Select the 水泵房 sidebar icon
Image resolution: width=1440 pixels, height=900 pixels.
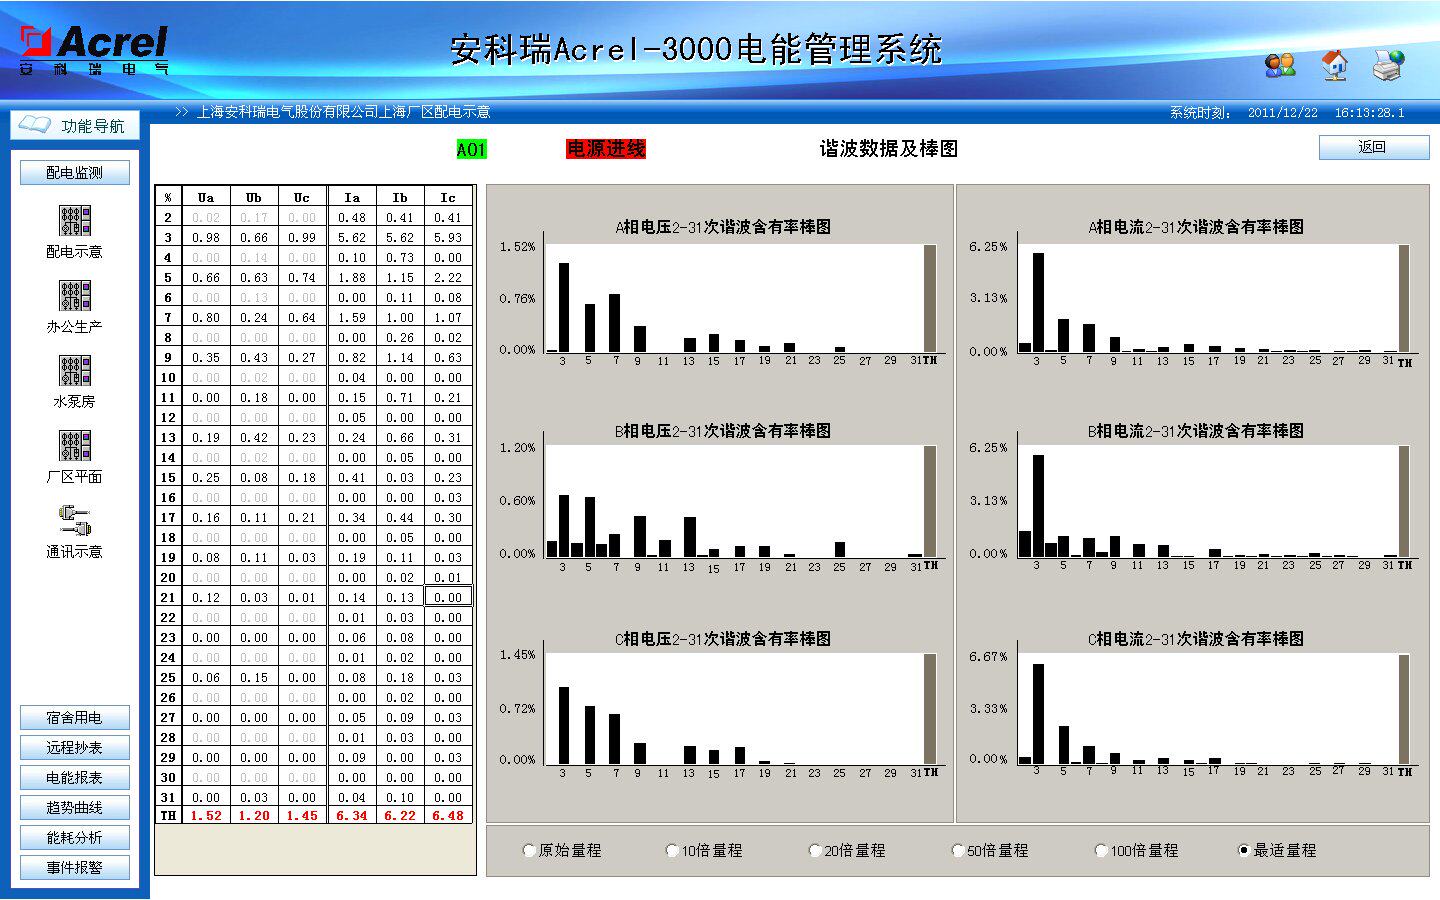click(x=75, y=371)
